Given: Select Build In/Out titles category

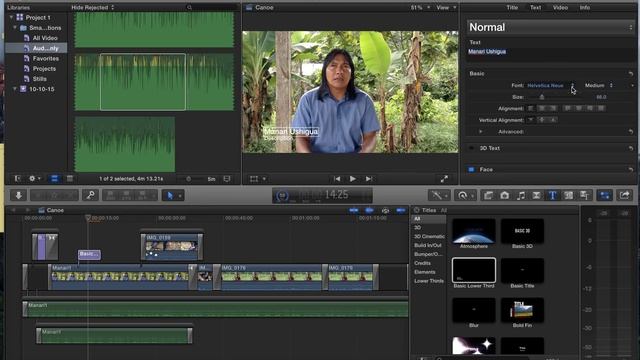Looking at the screenshot, I should point(428,245).
